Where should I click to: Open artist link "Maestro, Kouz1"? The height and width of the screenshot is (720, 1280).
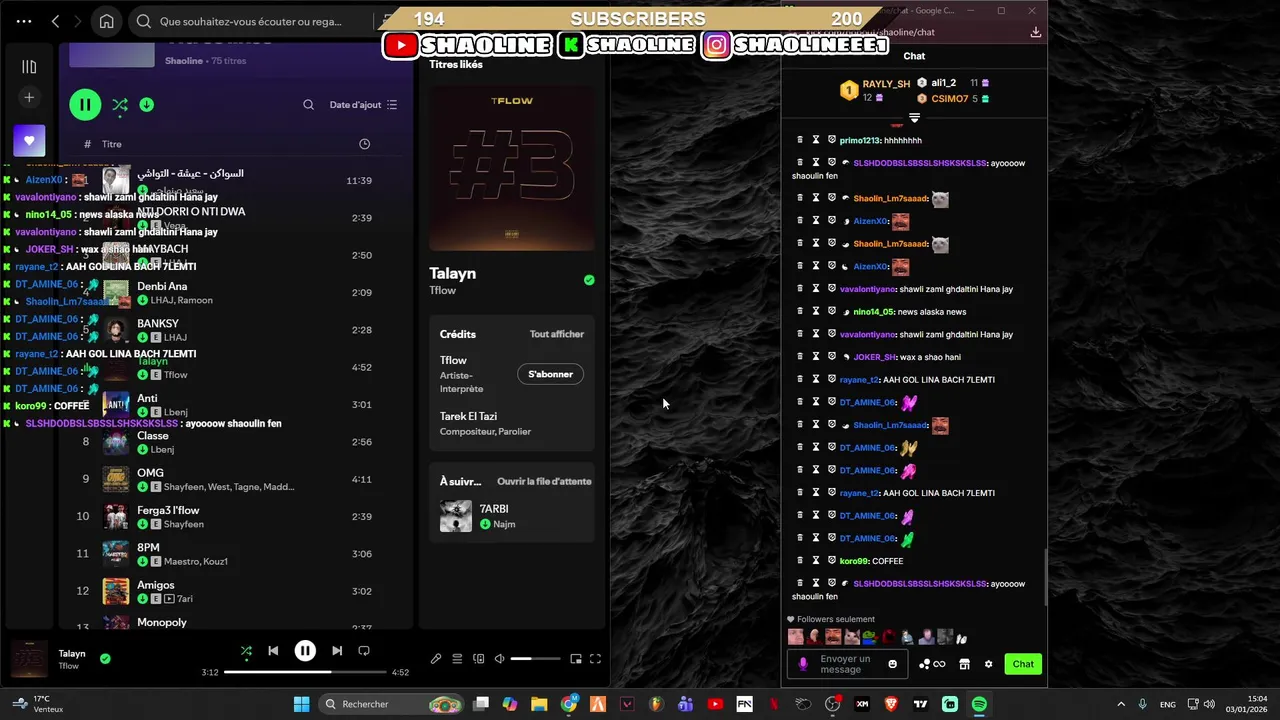click(x=196, y=561)
